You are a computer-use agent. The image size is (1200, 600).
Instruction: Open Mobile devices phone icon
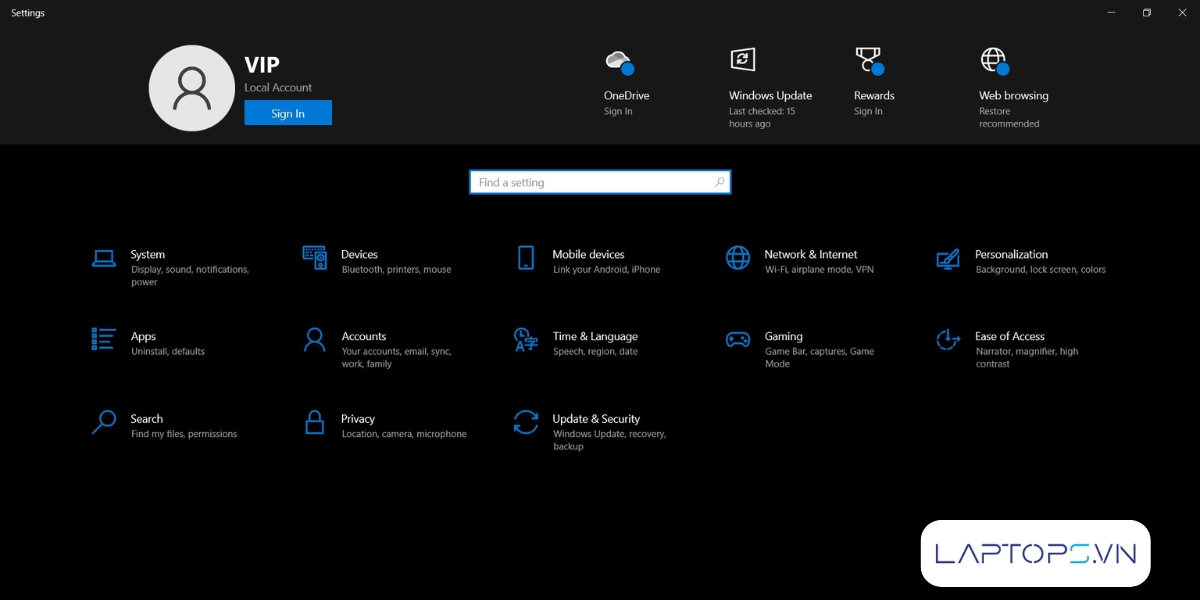(526, 258)
